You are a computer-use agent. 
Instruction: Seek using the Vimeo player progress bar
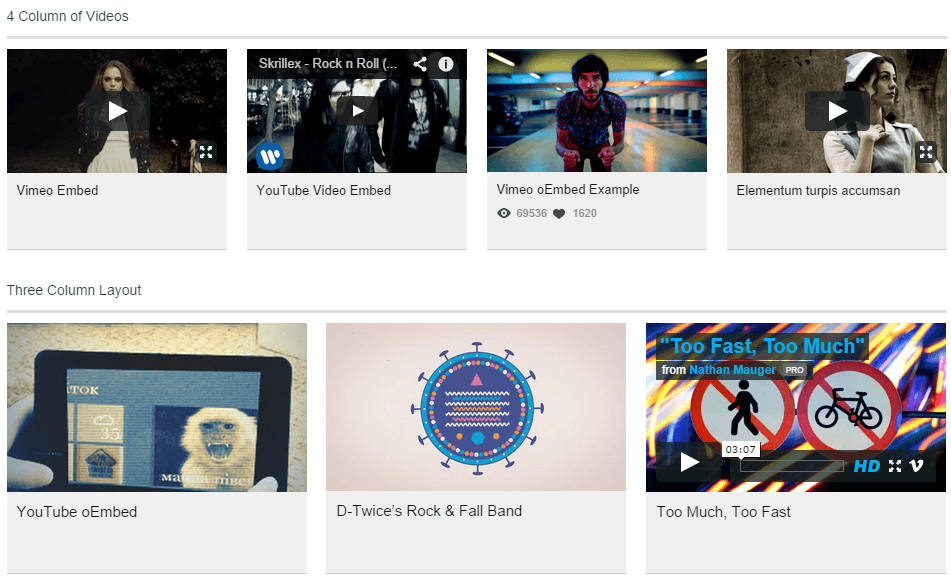[x=791, y=466]
